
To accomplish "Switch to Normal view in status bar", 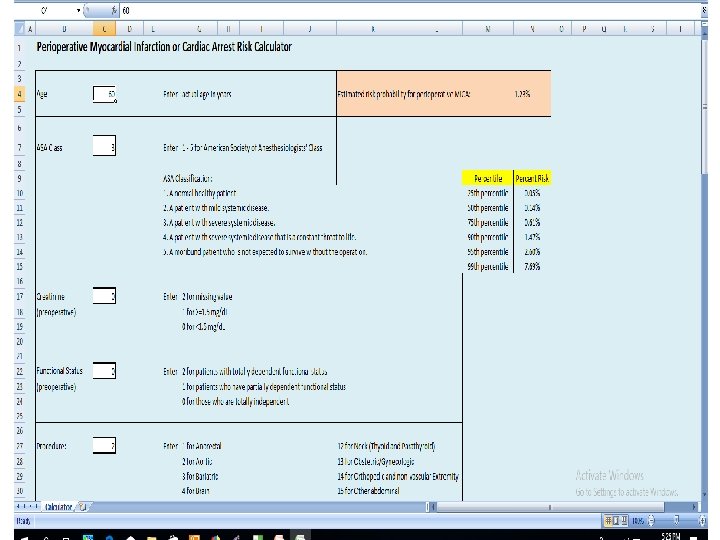I will [x=608, y=521].
